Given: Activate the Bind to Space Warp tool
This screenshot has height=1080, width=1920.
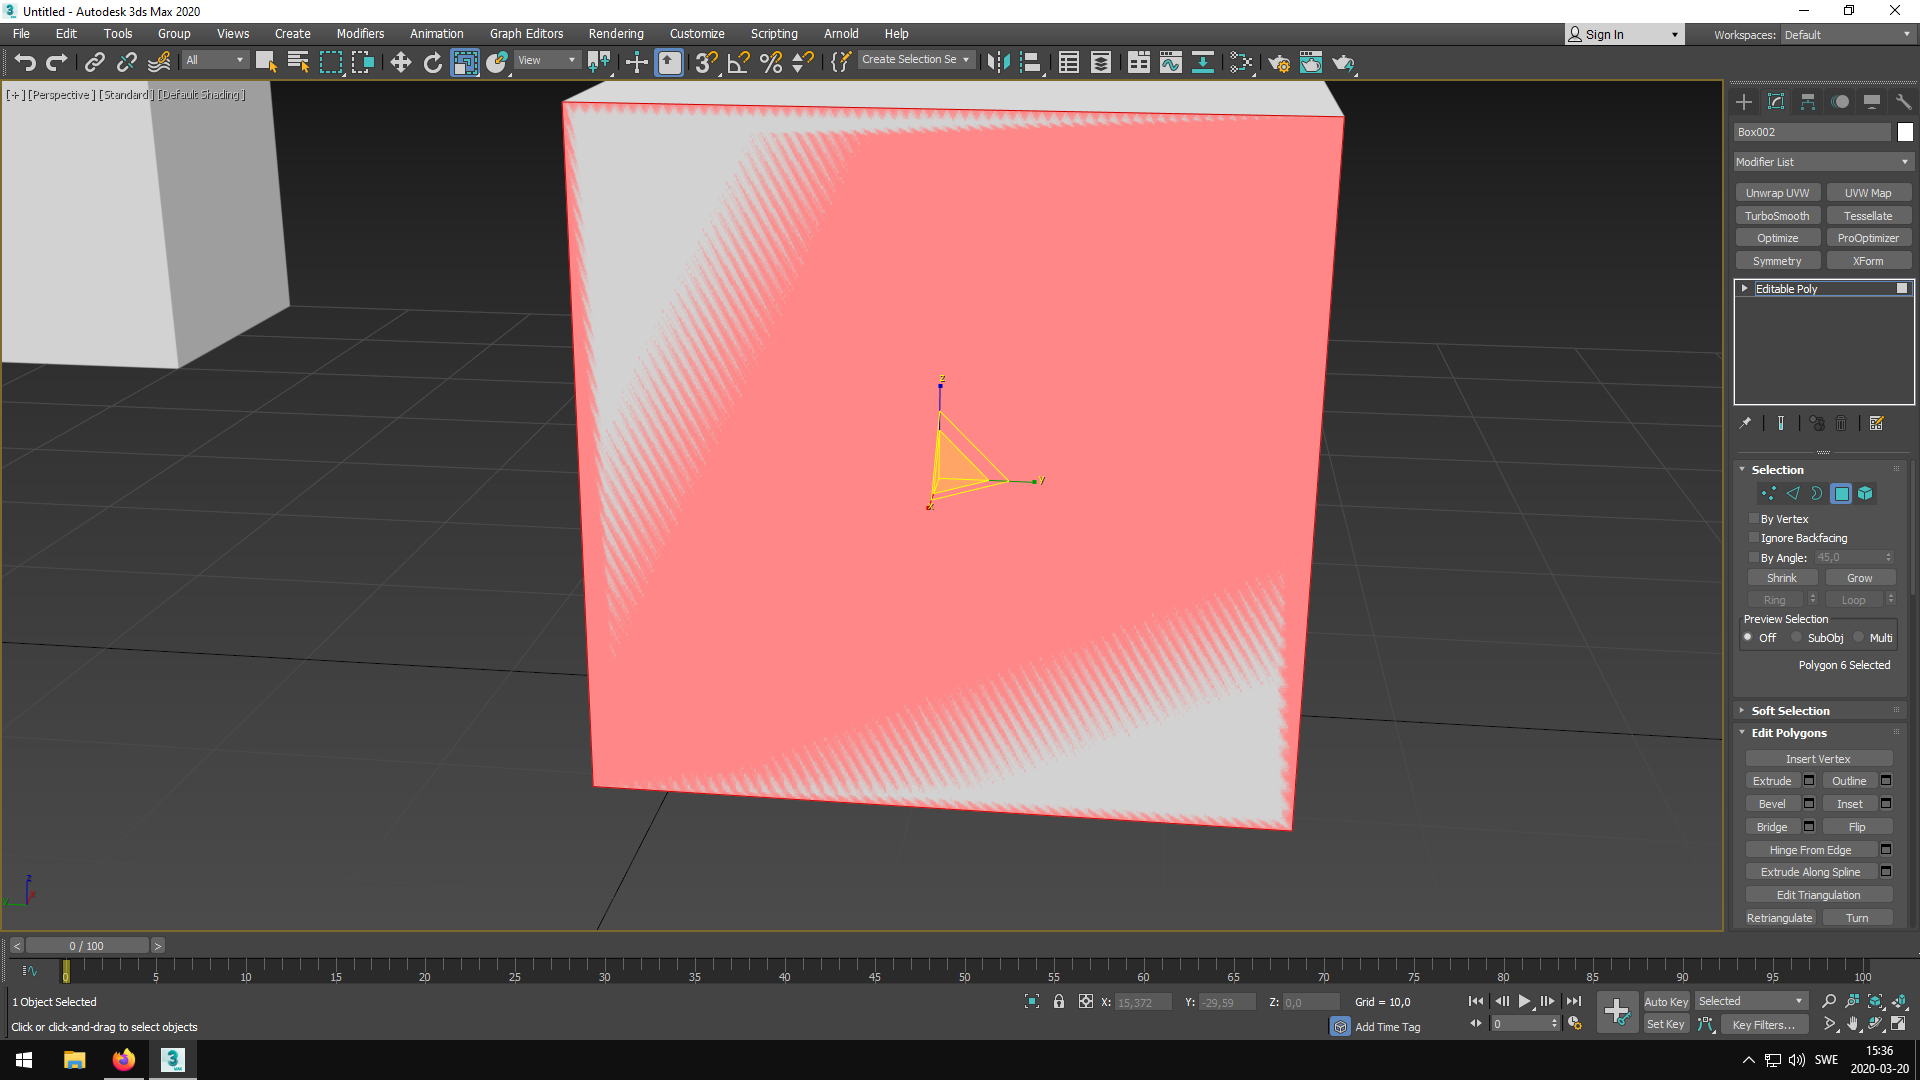Looking at the screenshot, I should [x=159, y=63].
